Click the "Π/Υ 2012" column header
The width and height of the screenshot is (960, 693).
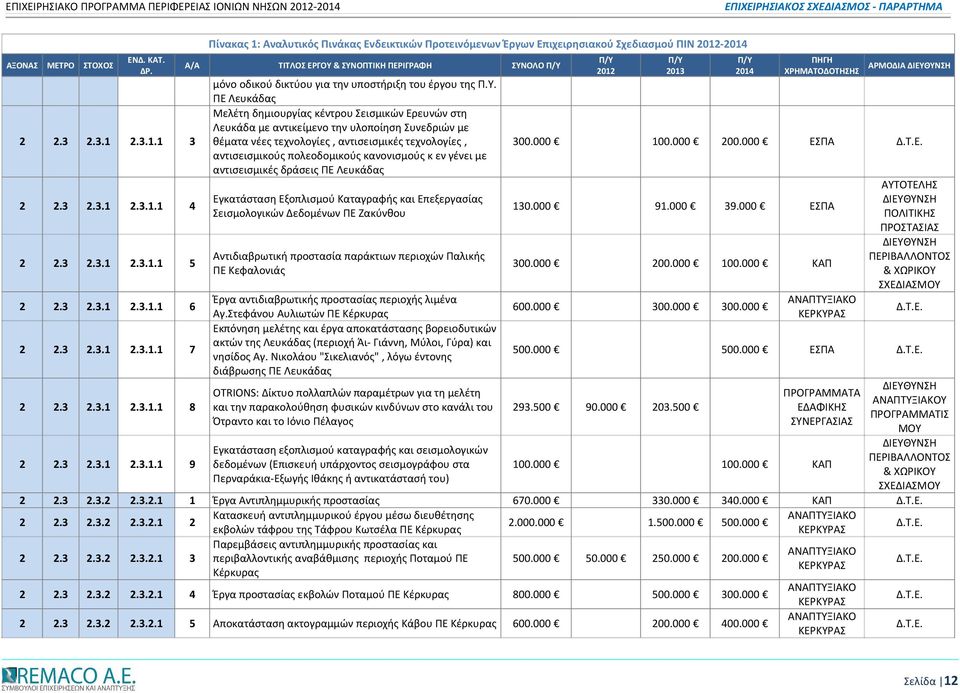(x=606, y=66)
